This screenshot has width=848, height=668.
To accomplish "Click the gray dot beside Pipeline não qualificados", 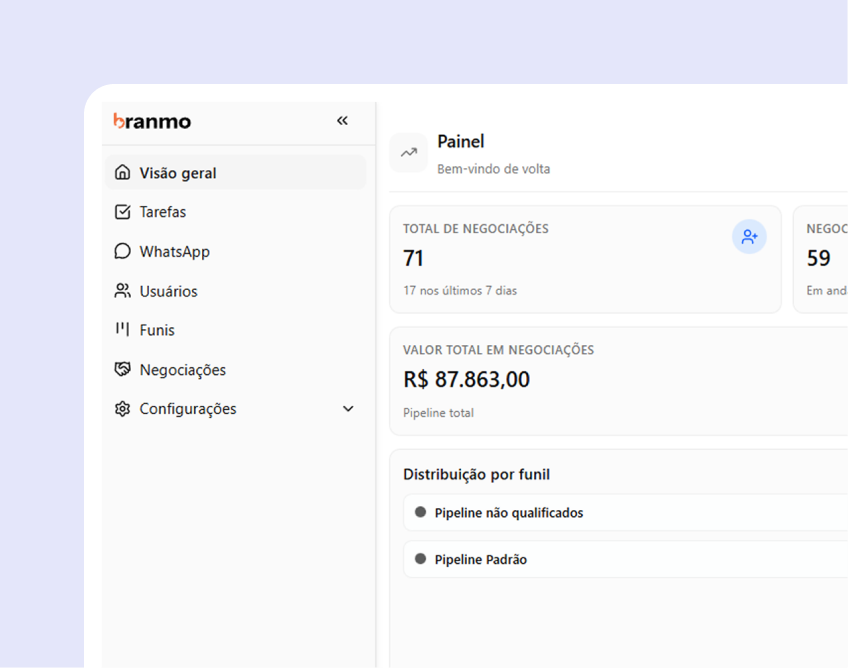I will [420, 512].
